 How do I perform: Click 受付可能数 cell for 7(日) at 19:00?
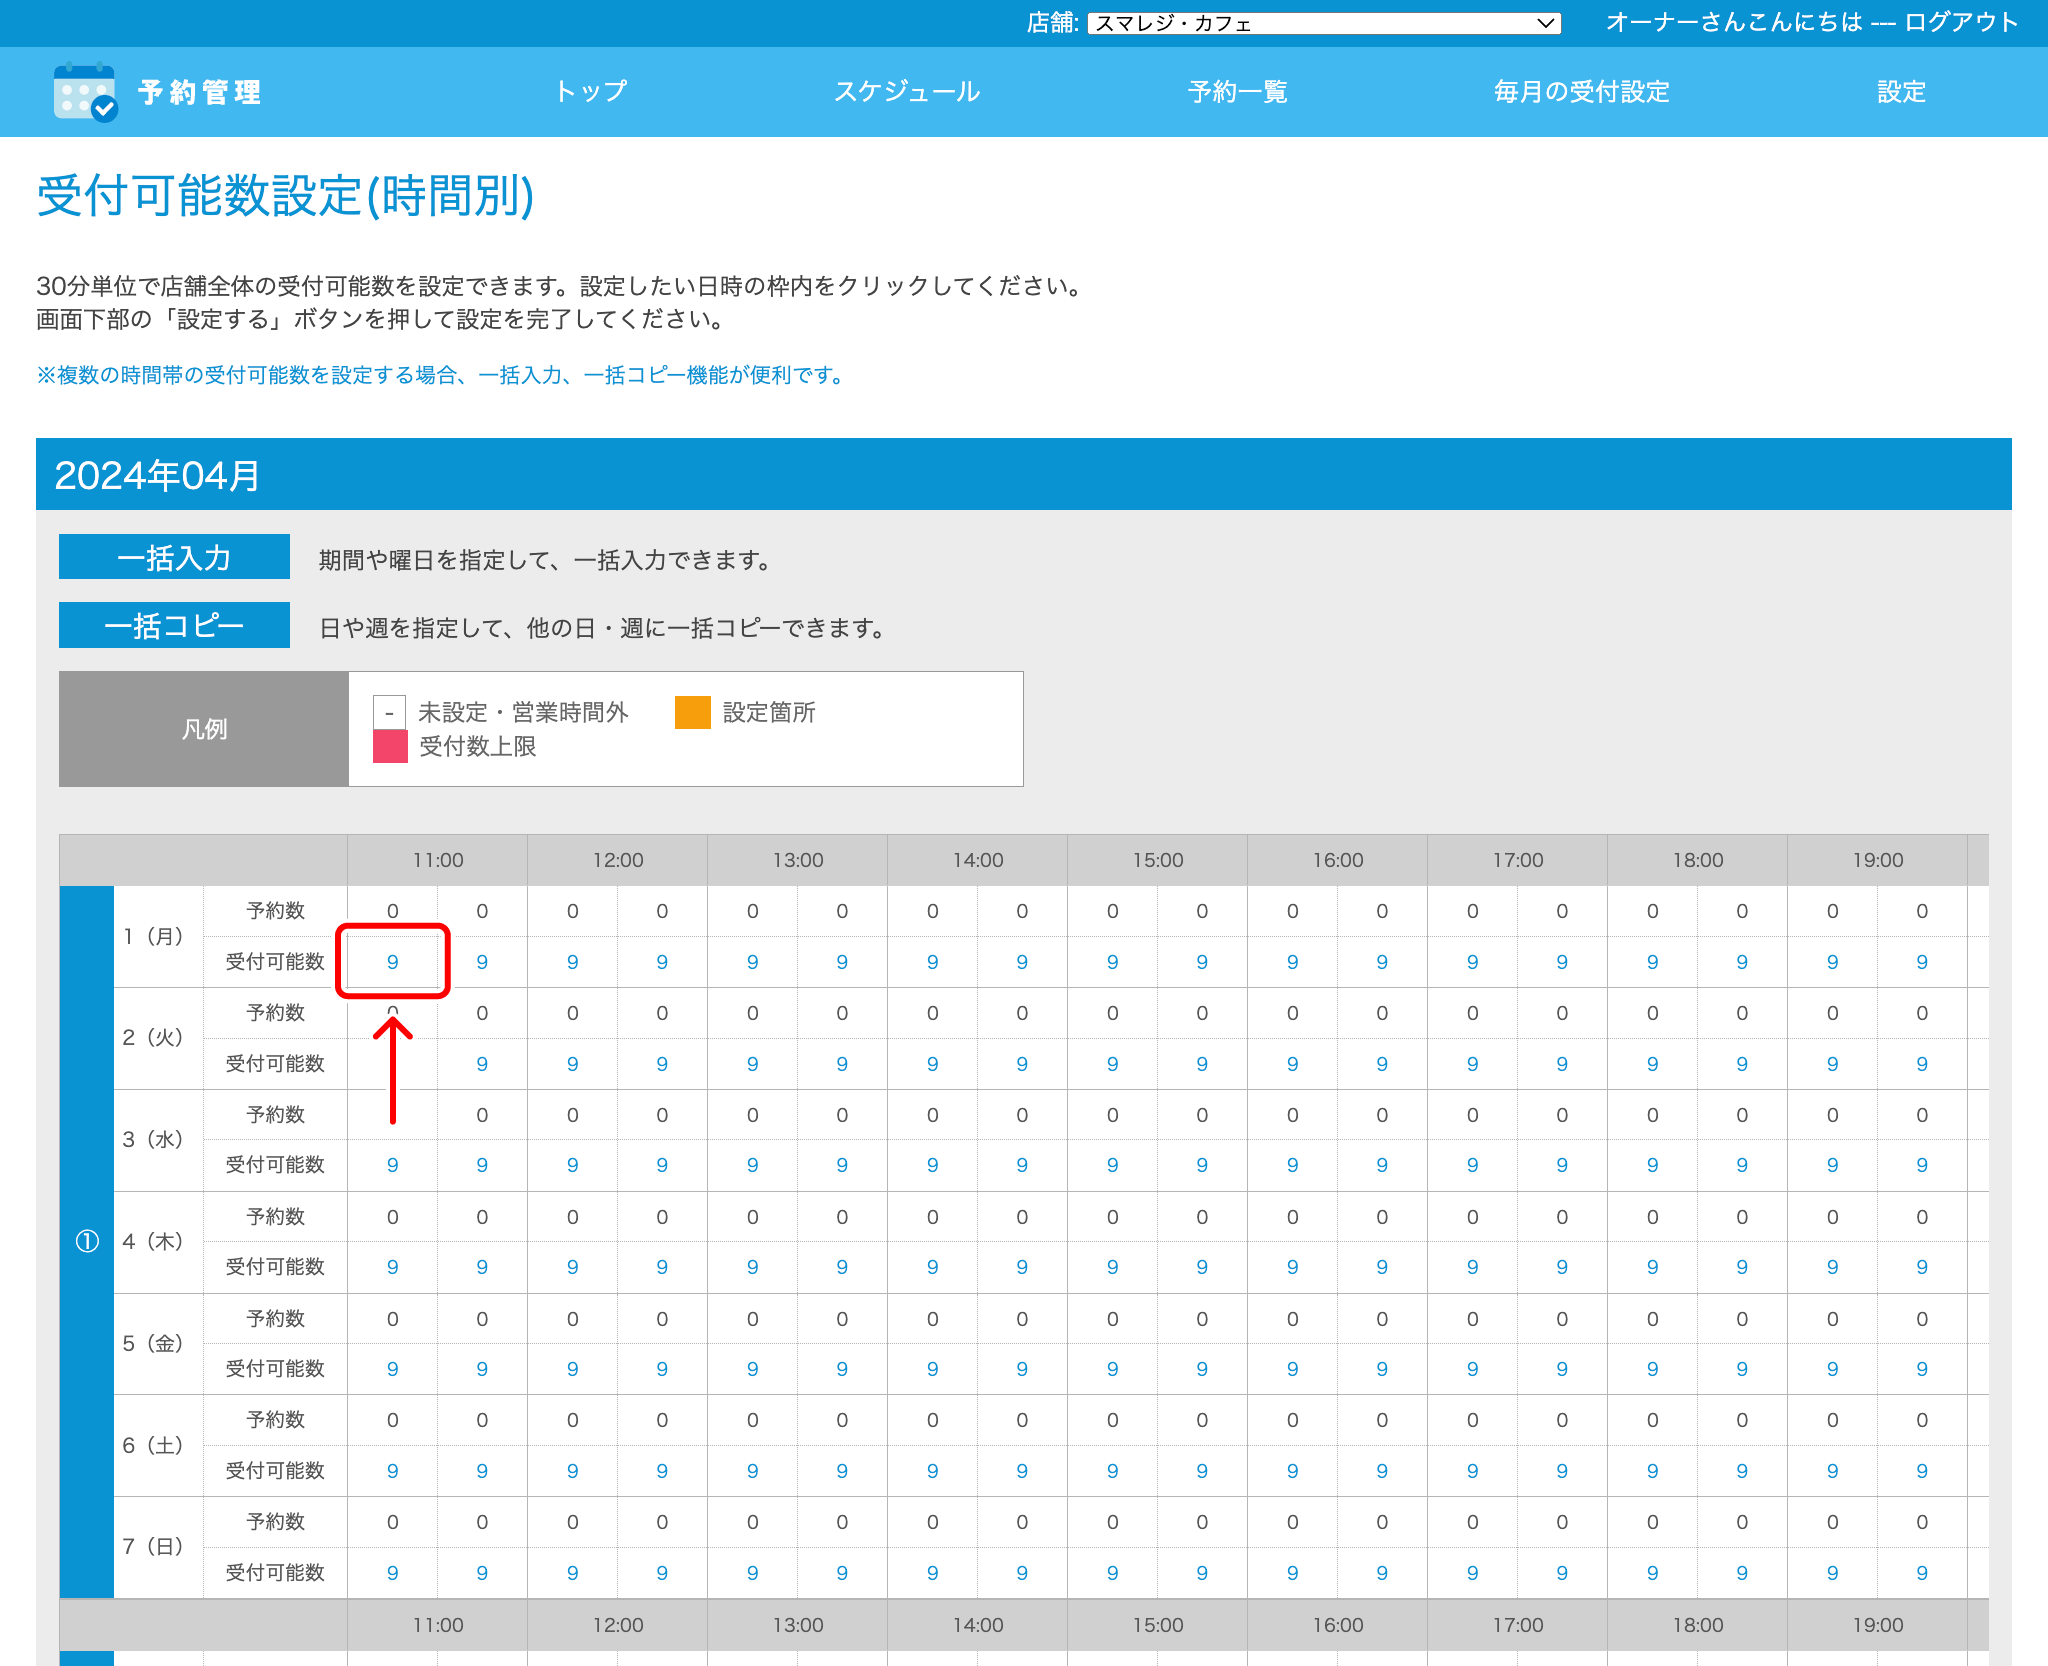(1832, 1573)
